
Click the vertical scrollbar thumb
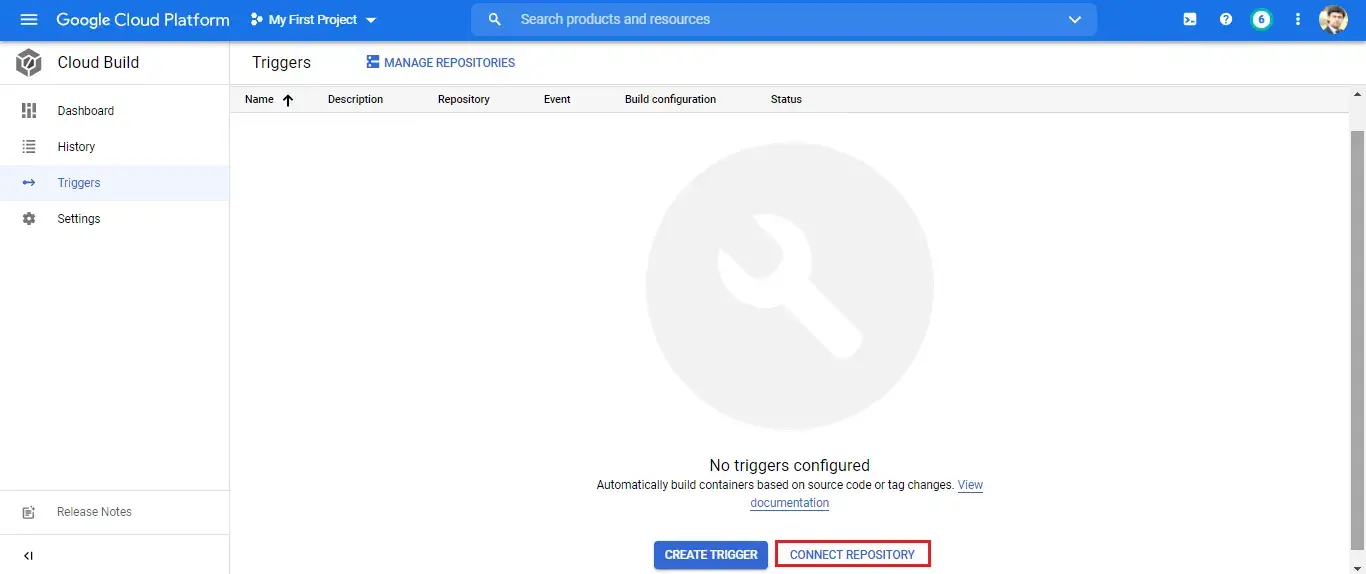[x=1358, y=340]
